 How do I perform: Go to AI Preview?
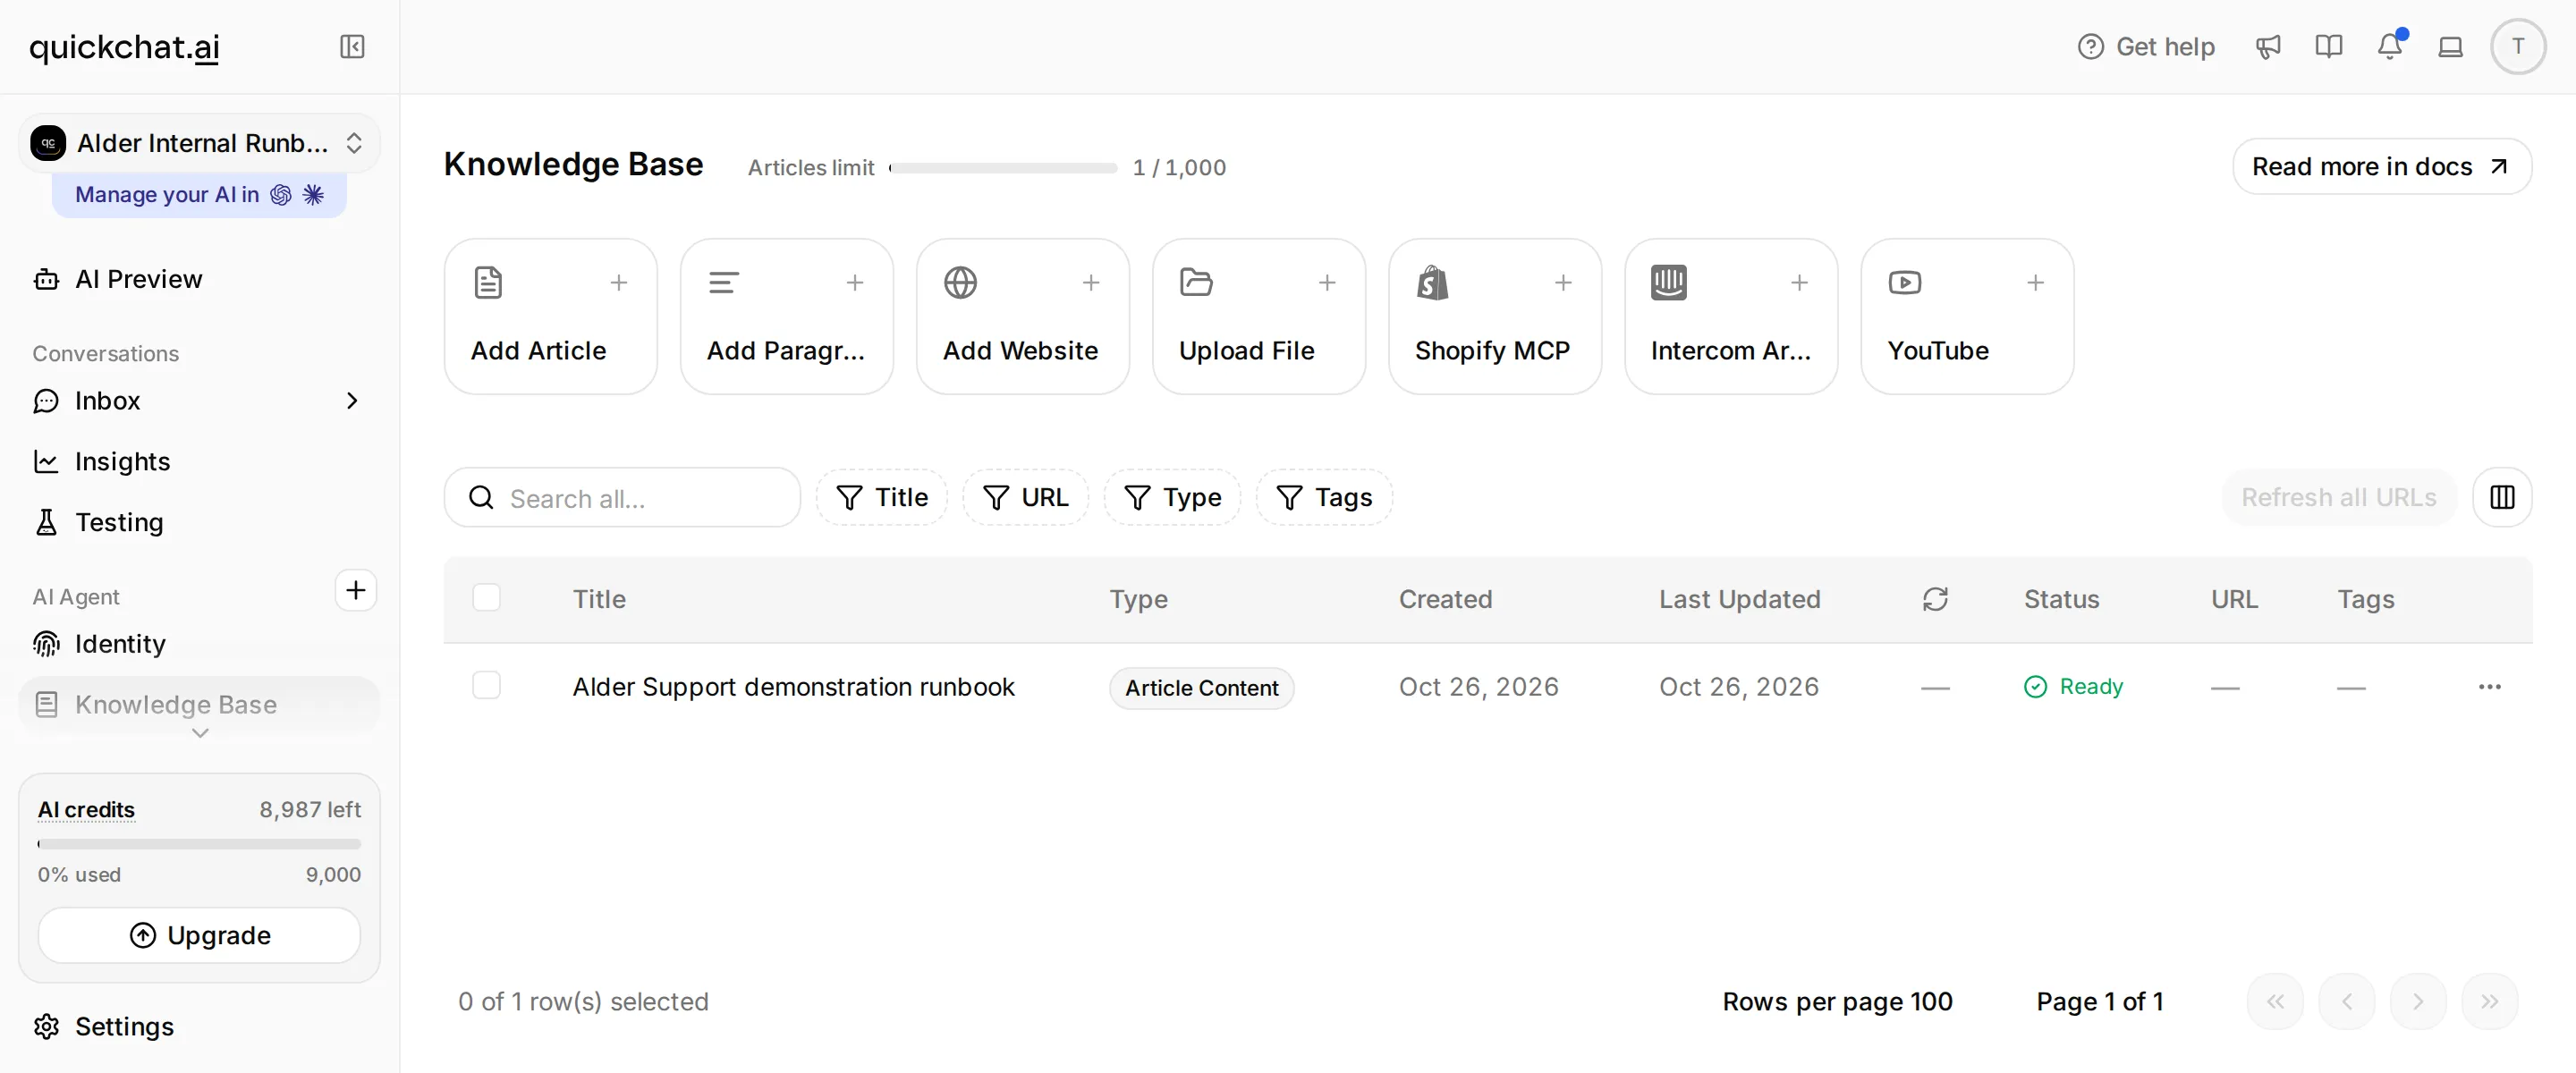click(x=199, y=279)
